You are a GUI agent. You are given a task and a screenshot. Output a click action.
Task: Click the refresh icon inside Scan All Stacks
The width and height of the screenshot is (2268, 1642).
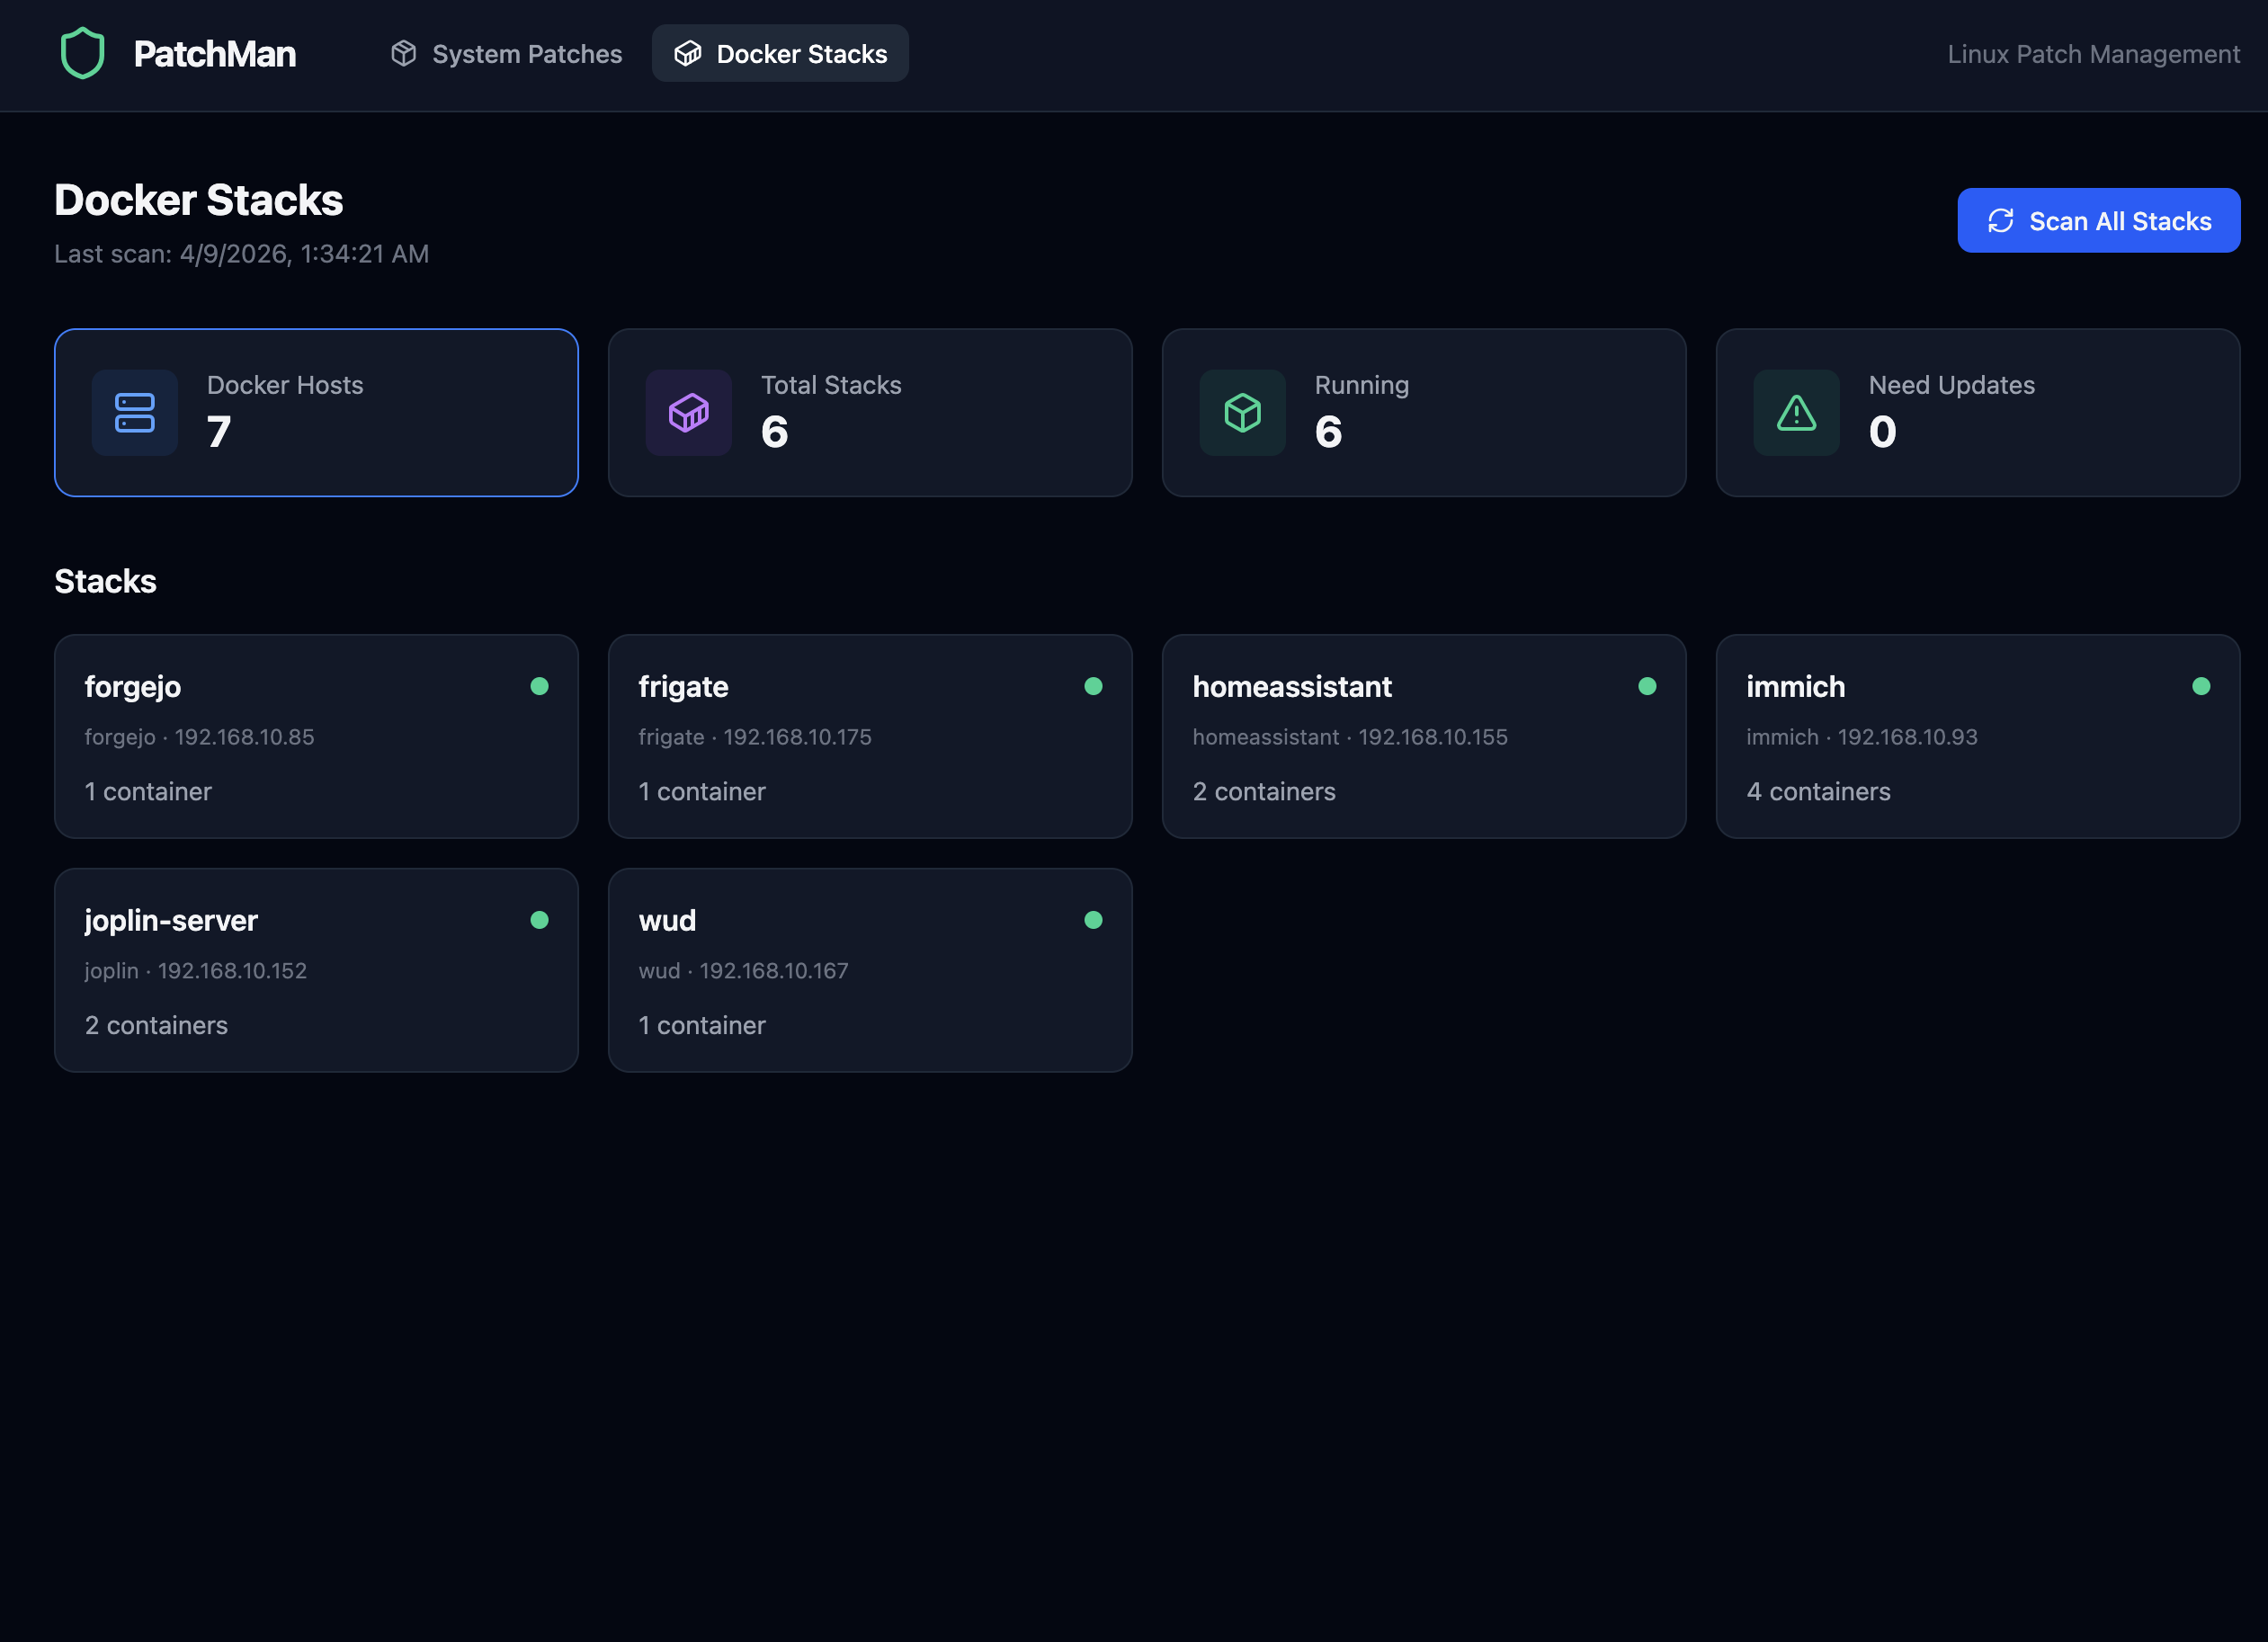2000,220
